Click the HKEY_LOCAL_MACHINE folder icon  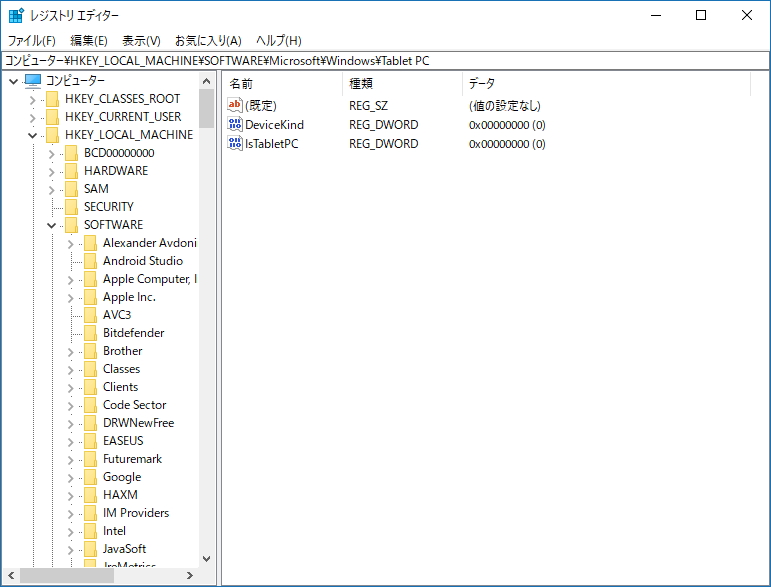[53, 135]
